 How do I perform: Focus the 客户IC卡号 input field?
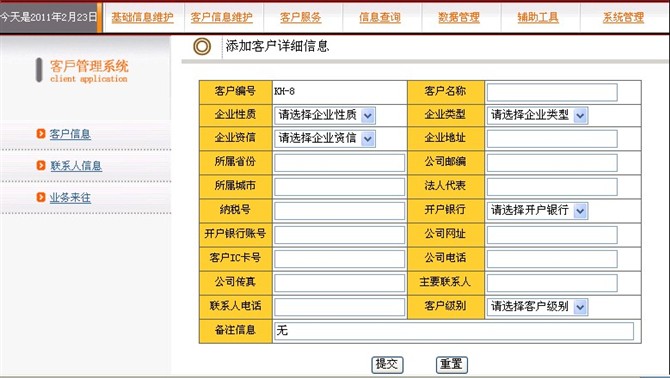pyautogui.click(x=340, y=259)
